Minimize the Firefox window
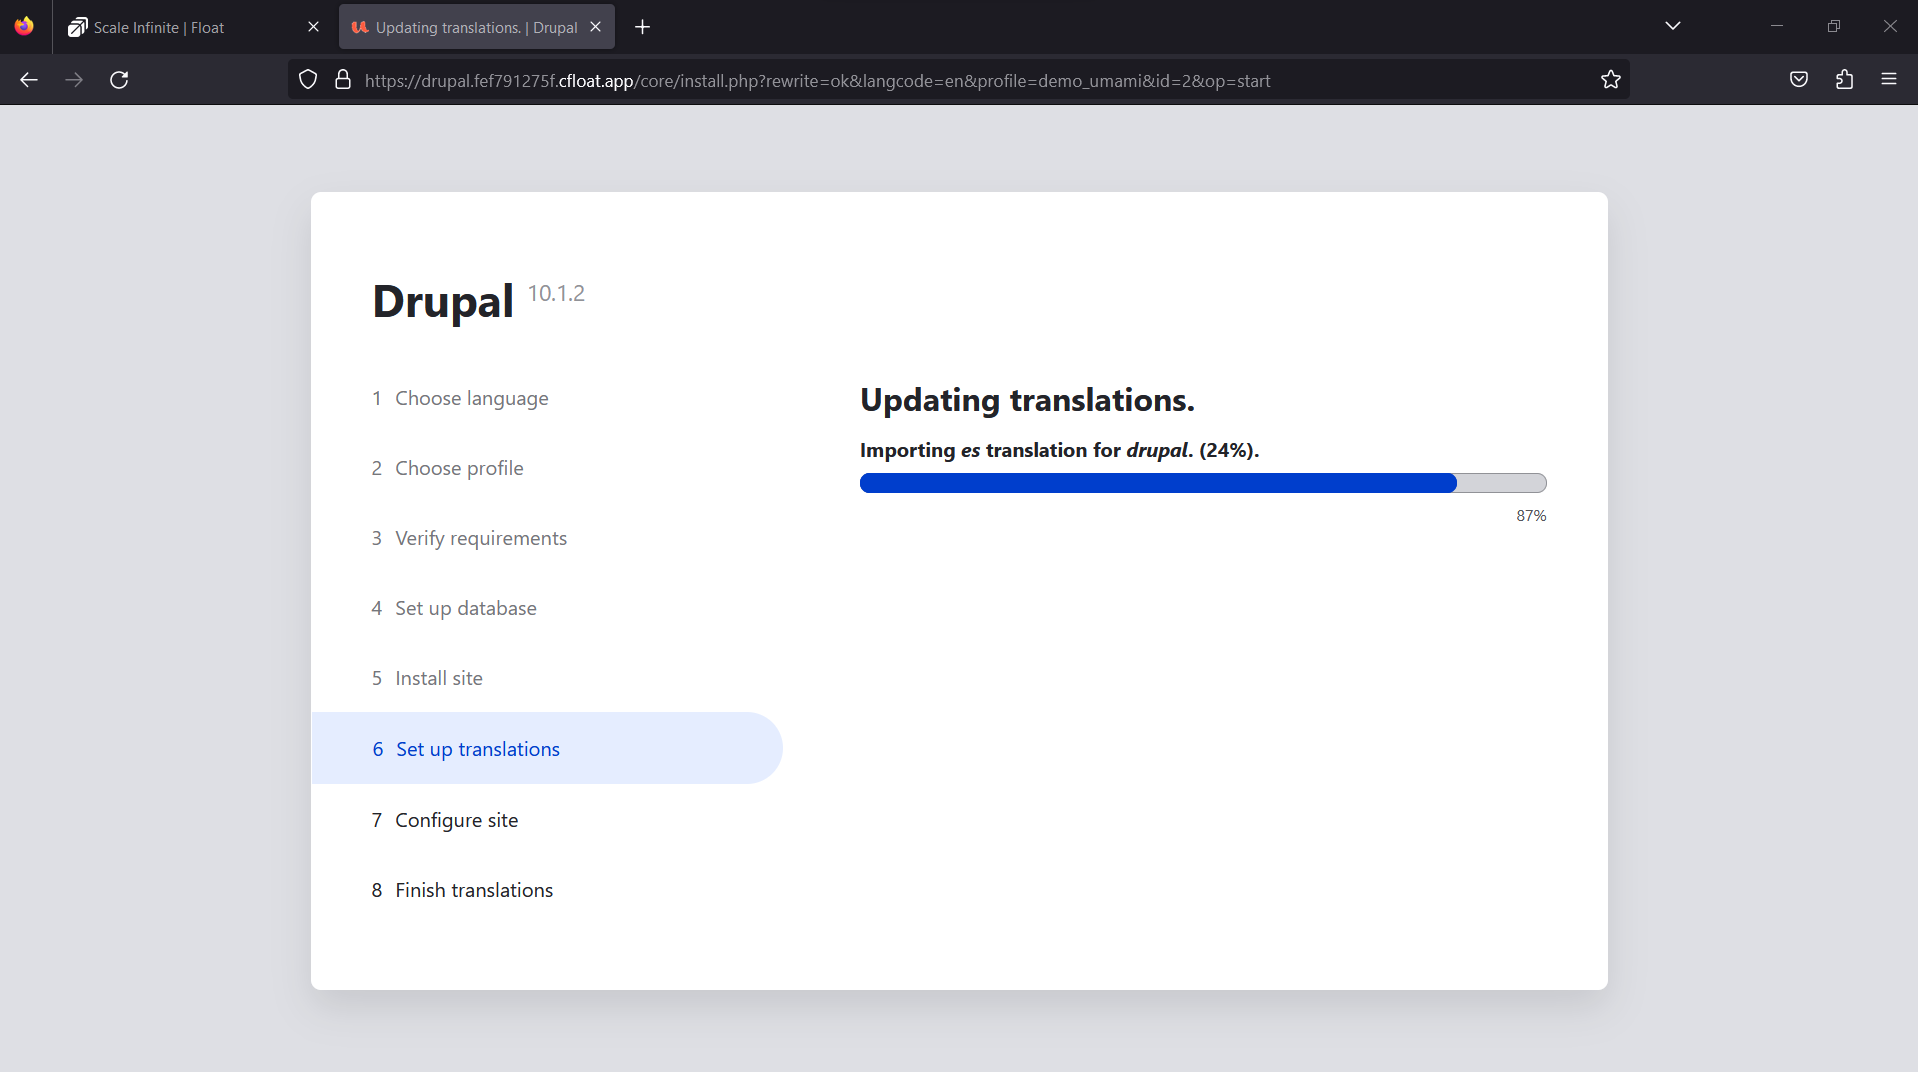Viewport: 1918px width, 1072px height. point(1777,26)
